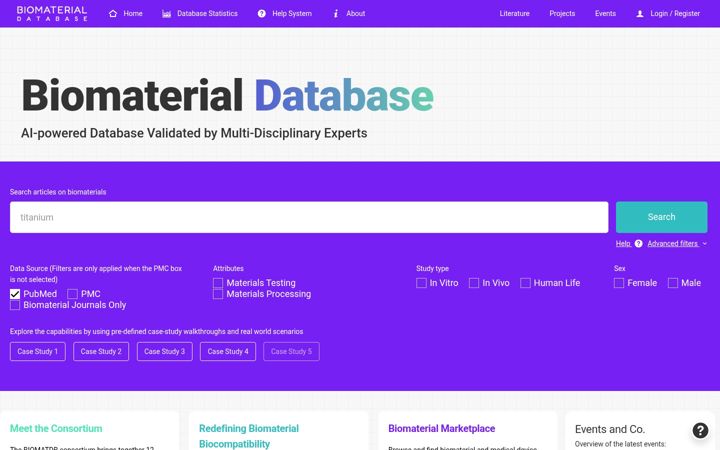This screenshot has height=450, width=720.
Task: Tick the Materials Testing checkbox
Action: (x=218, y=283)
